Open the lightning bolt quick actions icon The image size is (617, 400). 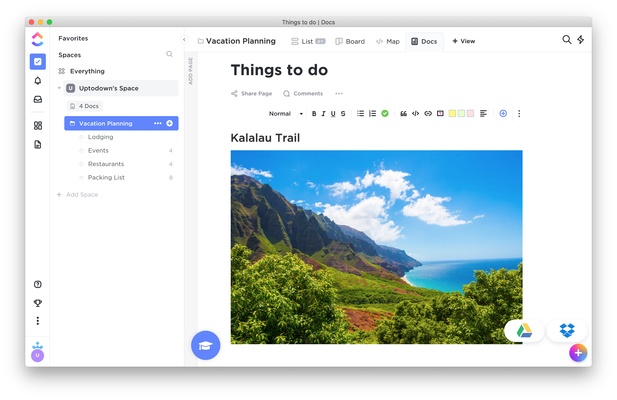(581, 39)
